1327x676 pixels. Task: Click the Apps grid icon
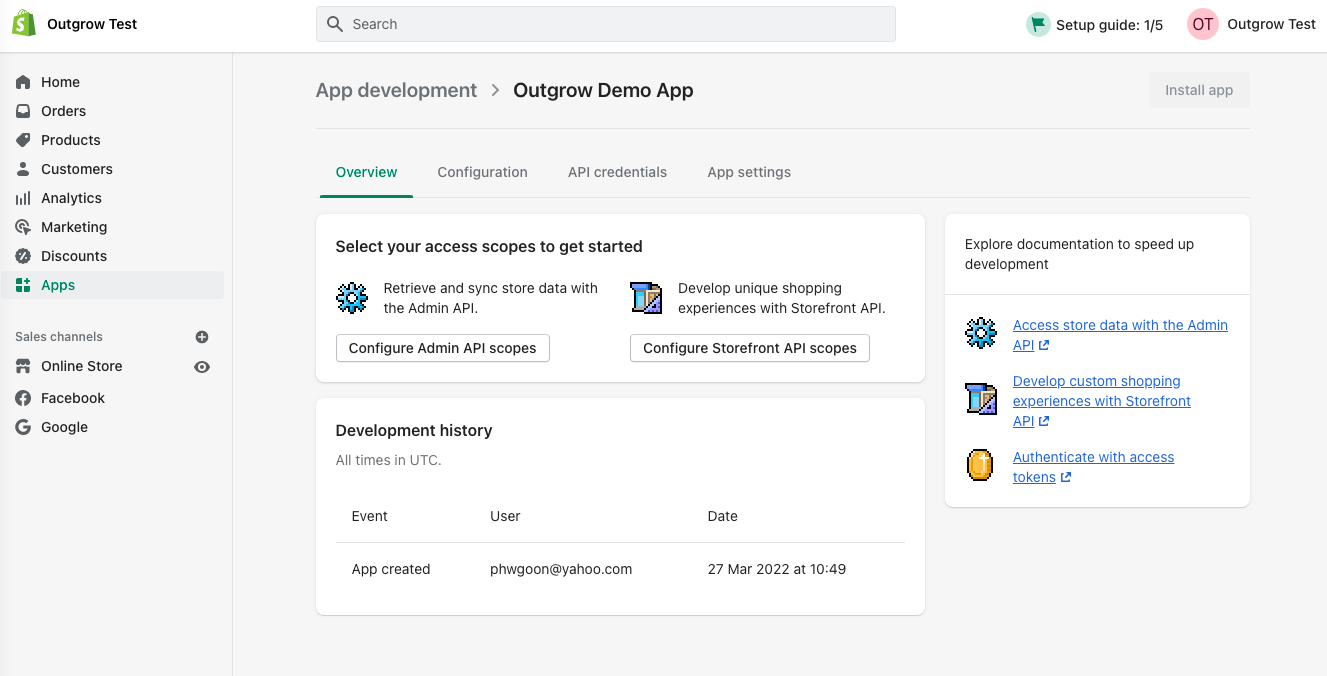pos(23,285)
